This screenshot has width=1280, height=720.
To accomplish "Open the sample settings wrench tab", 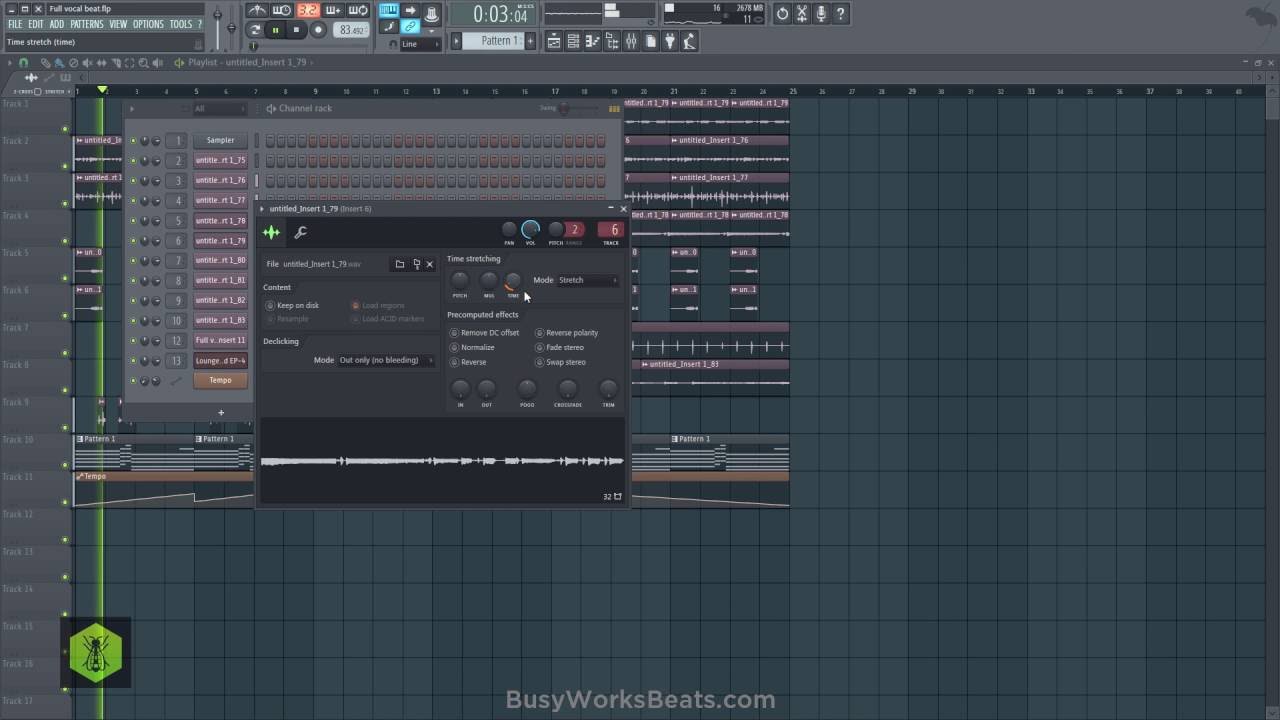I will [300, 233].
